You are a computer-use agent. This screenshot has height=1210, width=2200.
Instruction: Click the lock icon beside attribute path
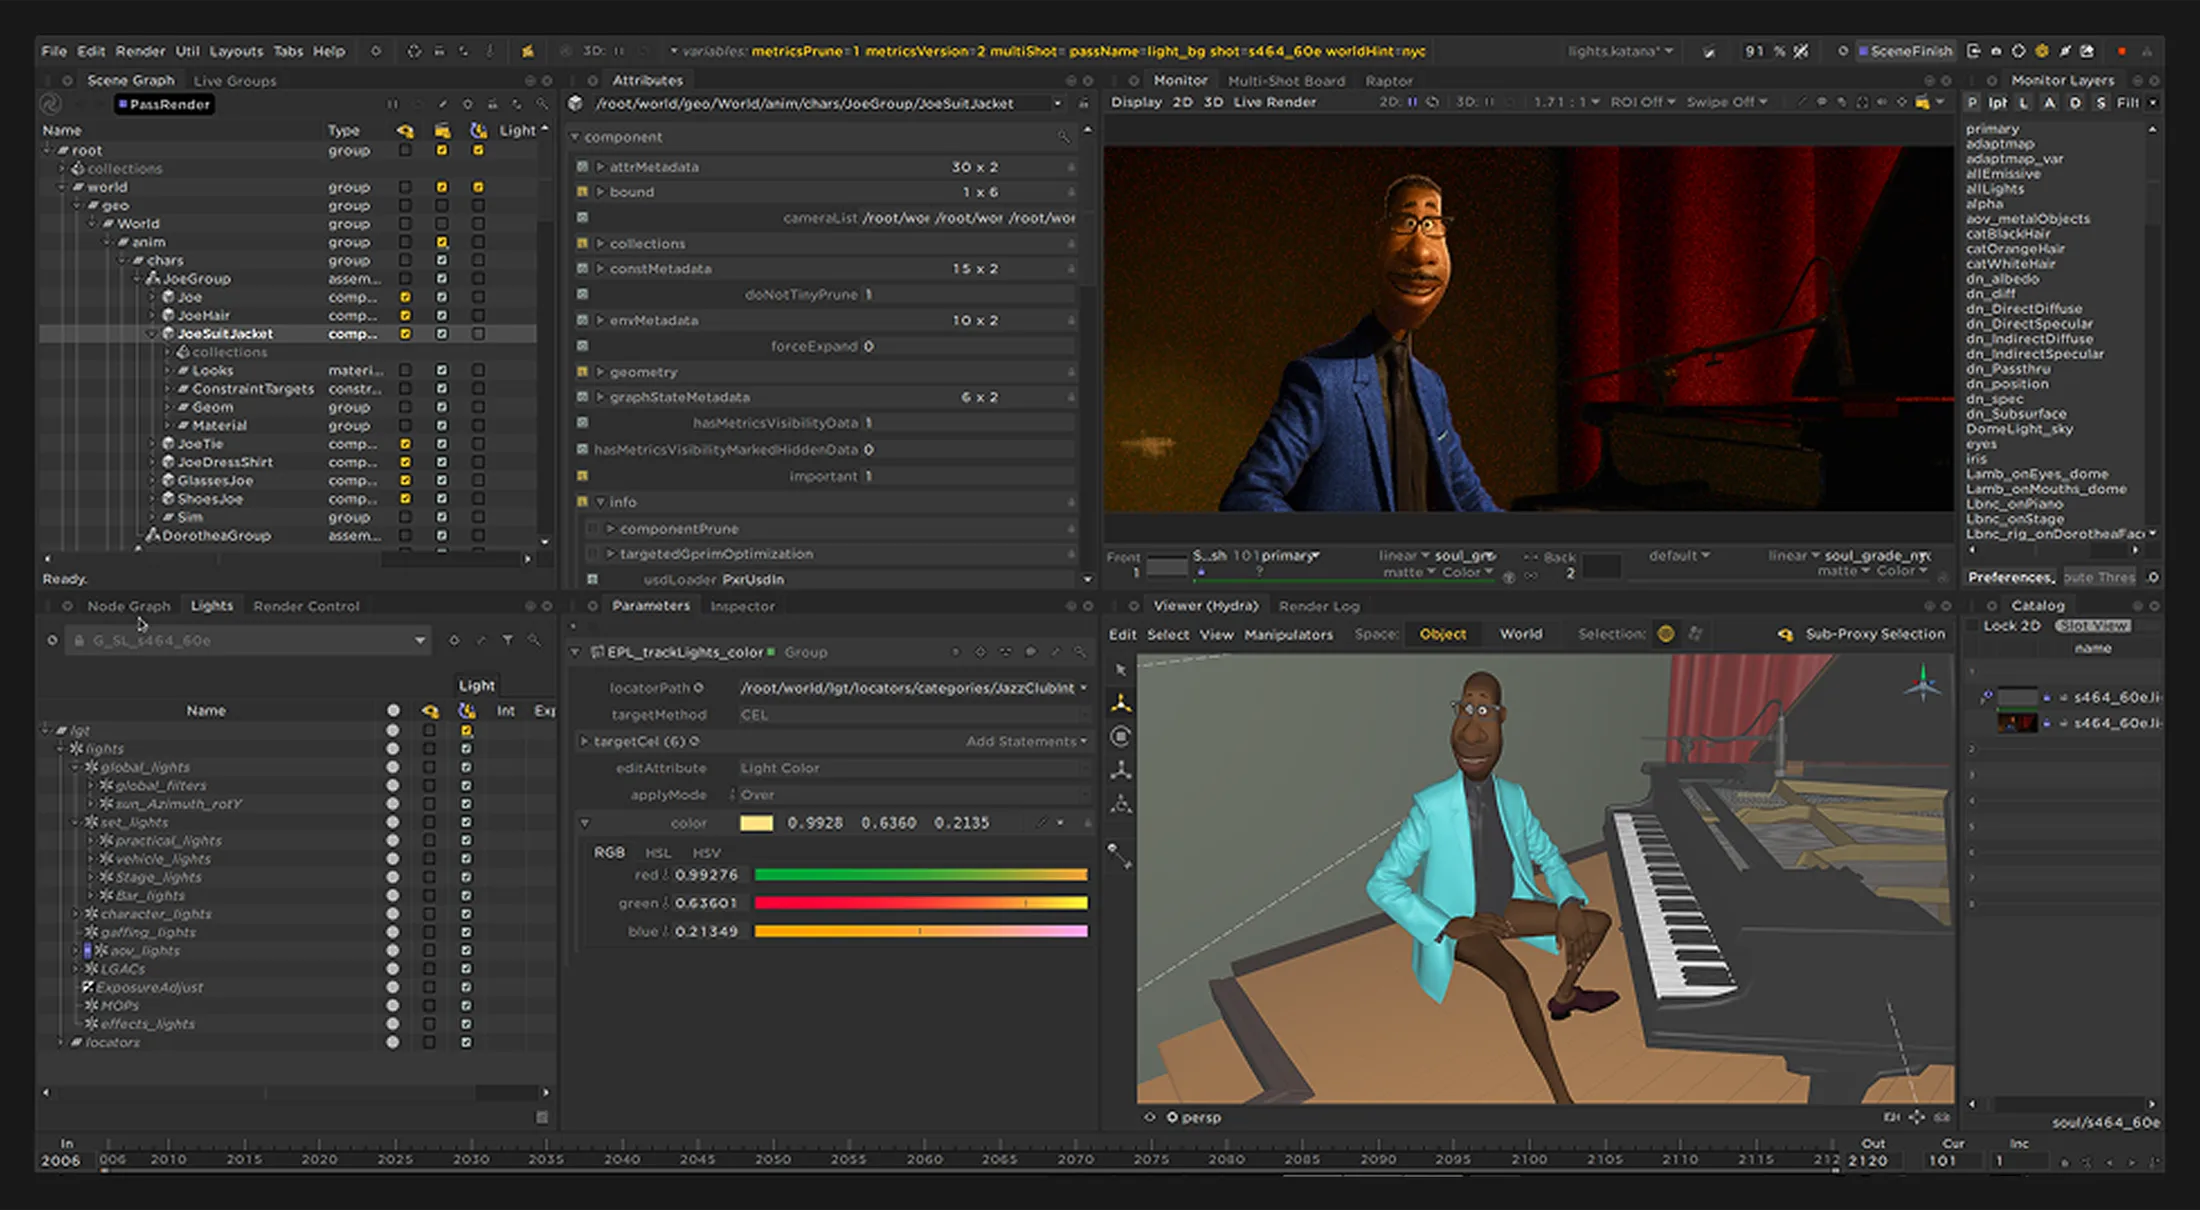point(1083,104)
